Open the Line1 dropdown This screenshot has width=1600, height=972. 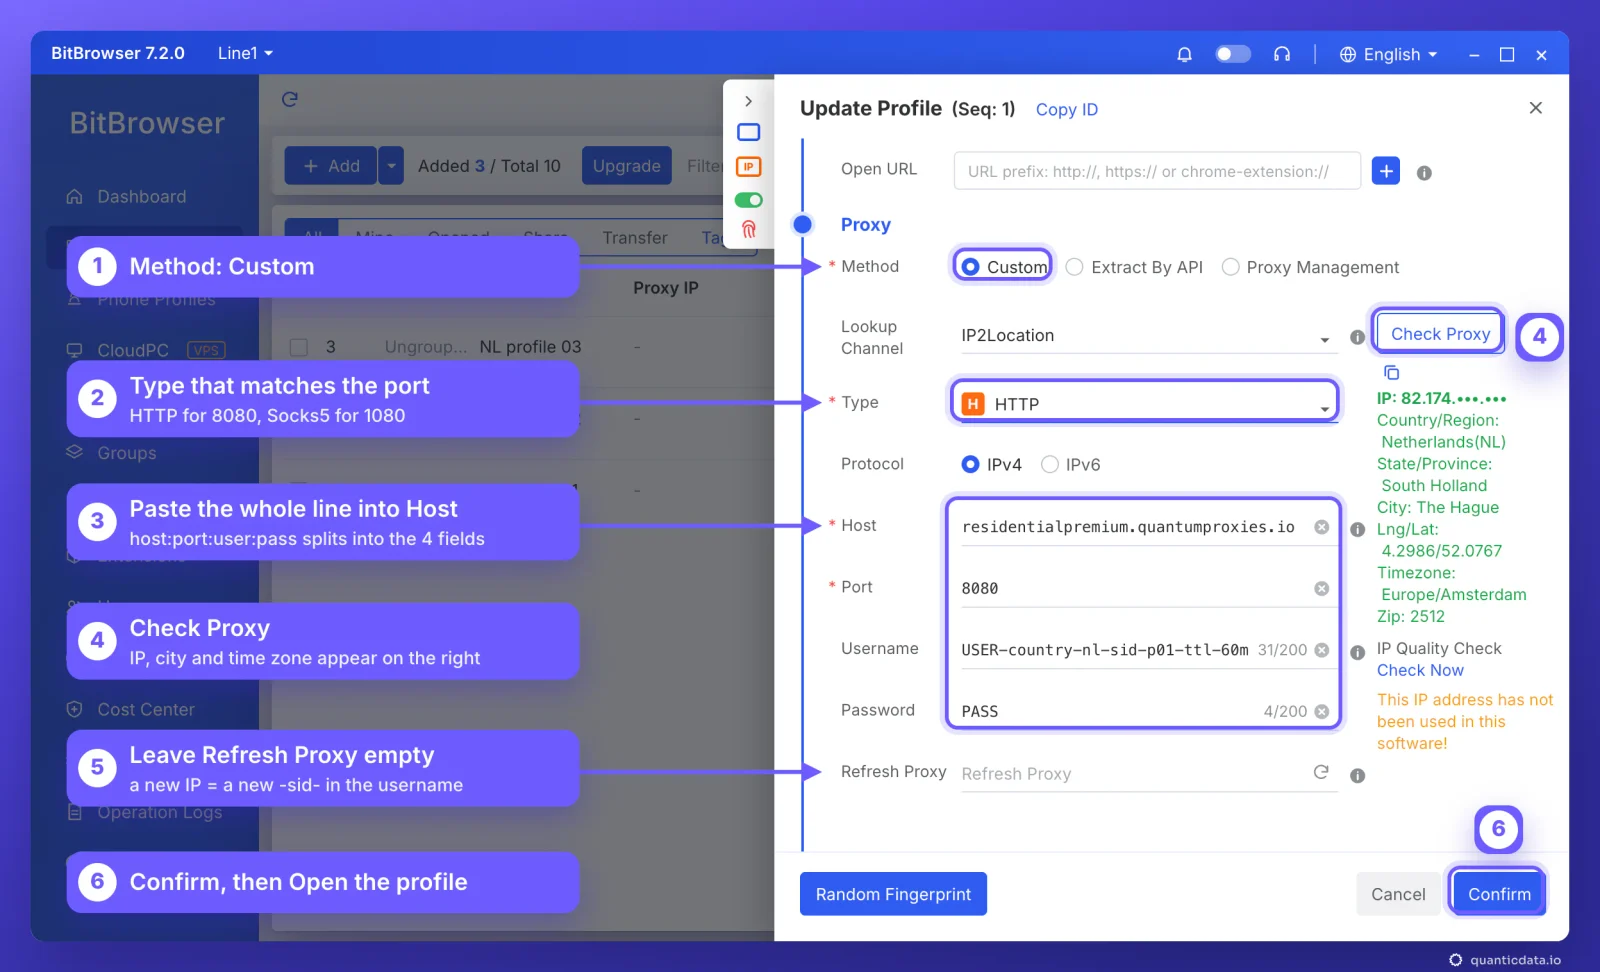(245, 53)
